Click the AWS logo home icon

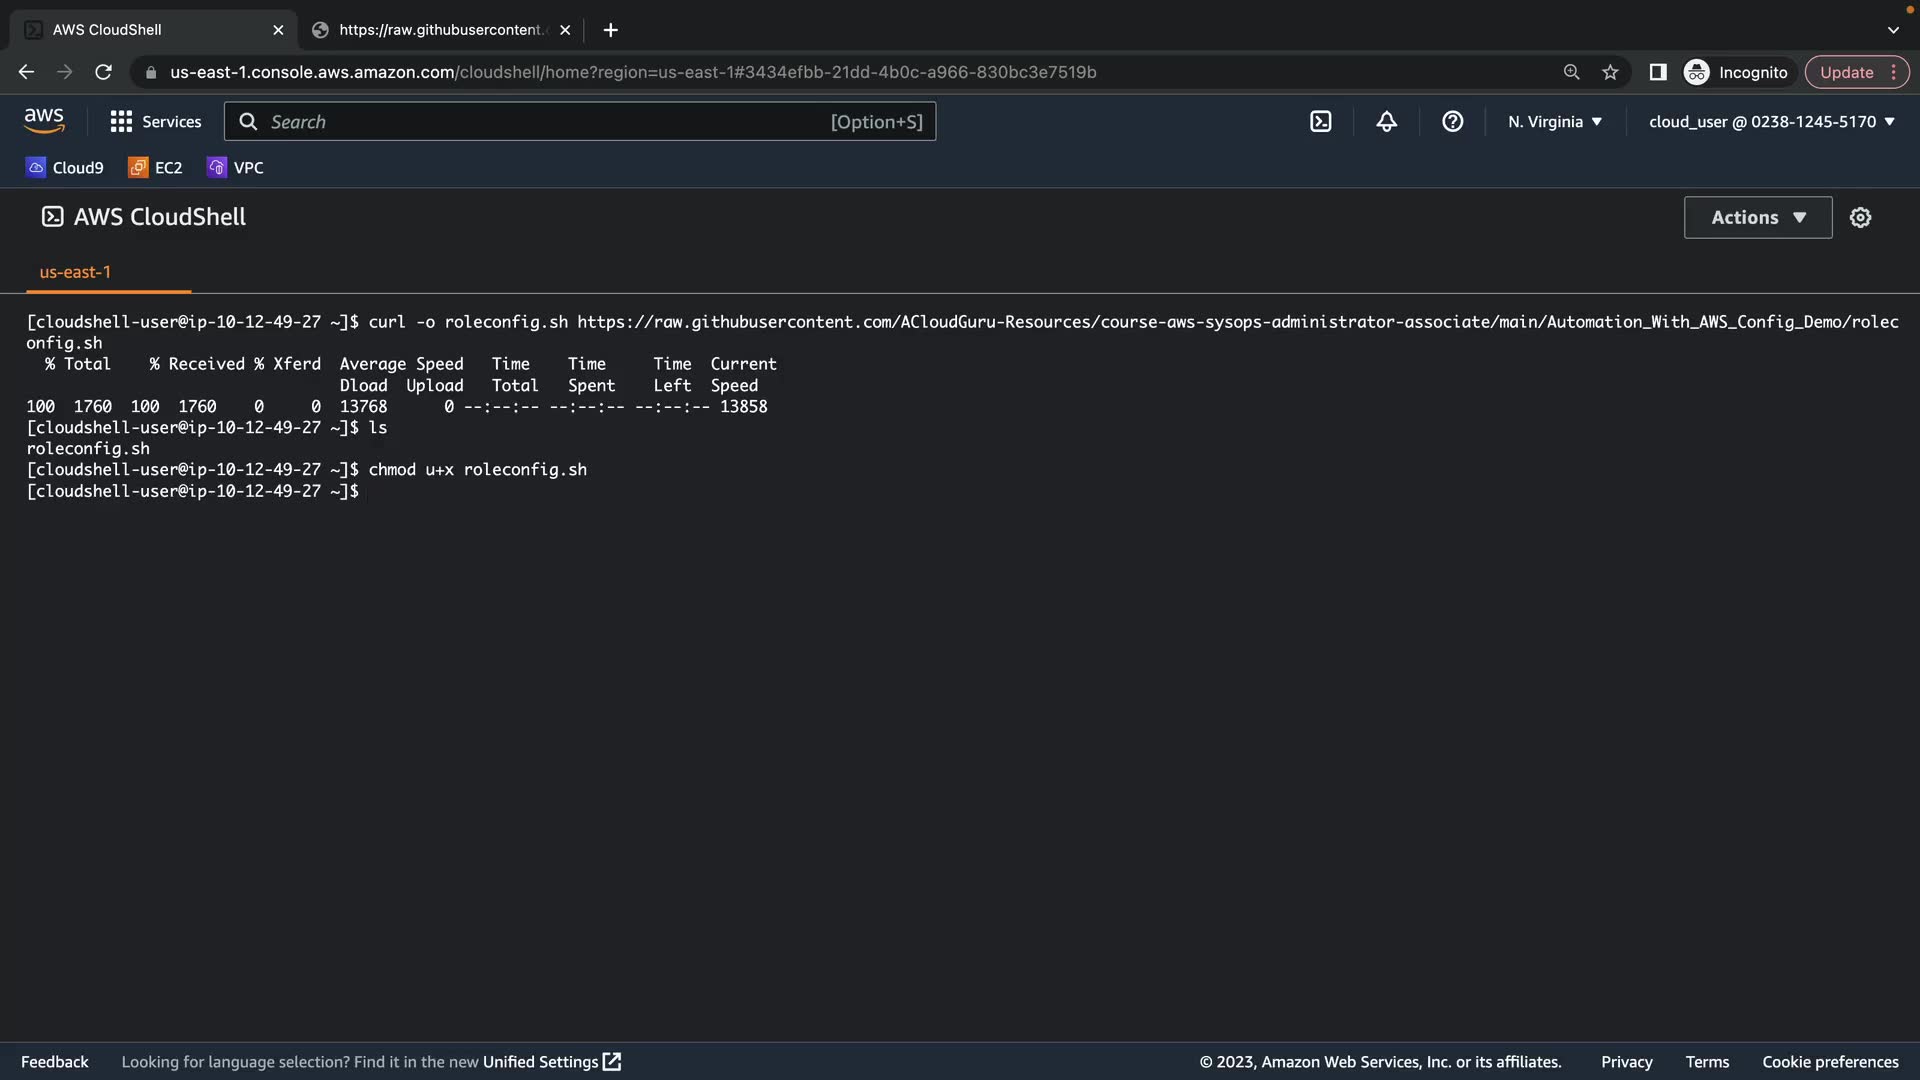point(44,121)
